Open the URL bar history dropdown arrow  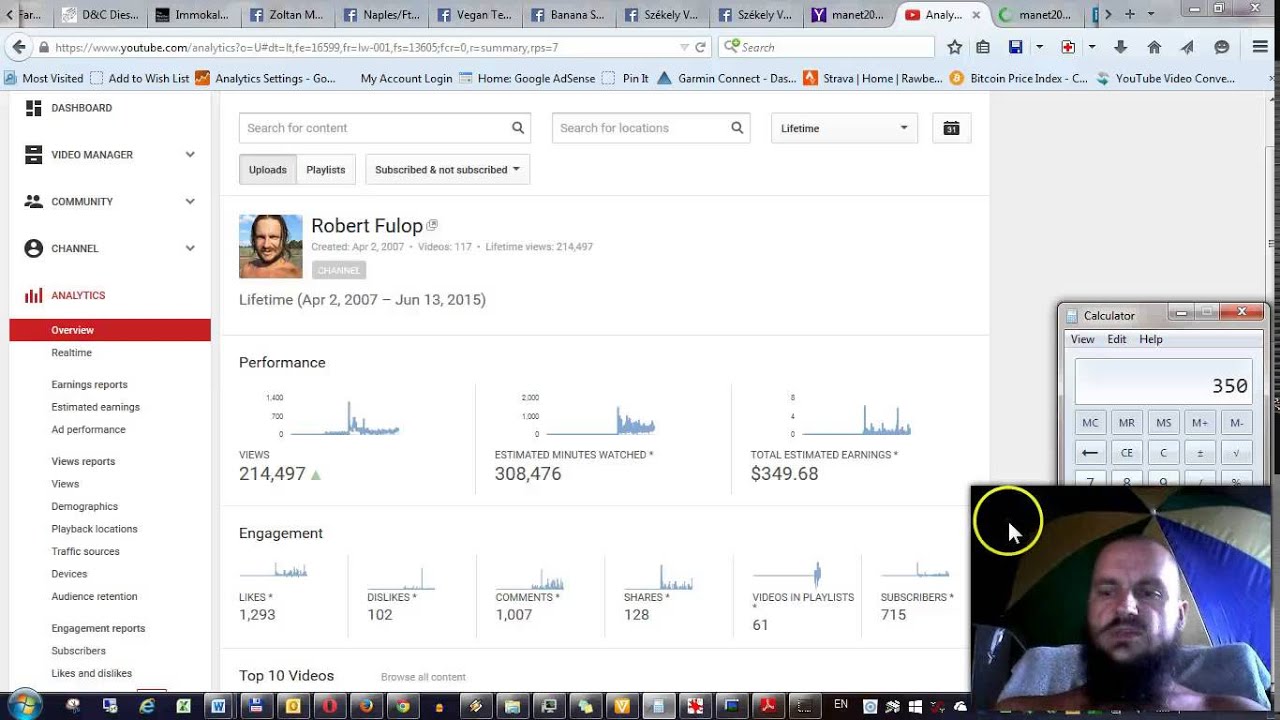[684, 47]
